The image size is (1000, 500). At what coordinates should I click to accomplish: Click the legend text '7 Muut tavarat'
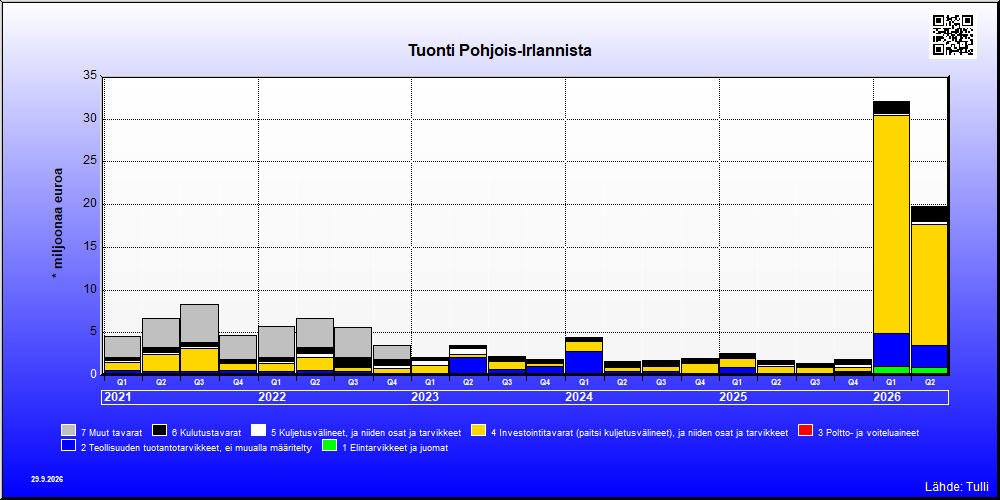[112, 432]
